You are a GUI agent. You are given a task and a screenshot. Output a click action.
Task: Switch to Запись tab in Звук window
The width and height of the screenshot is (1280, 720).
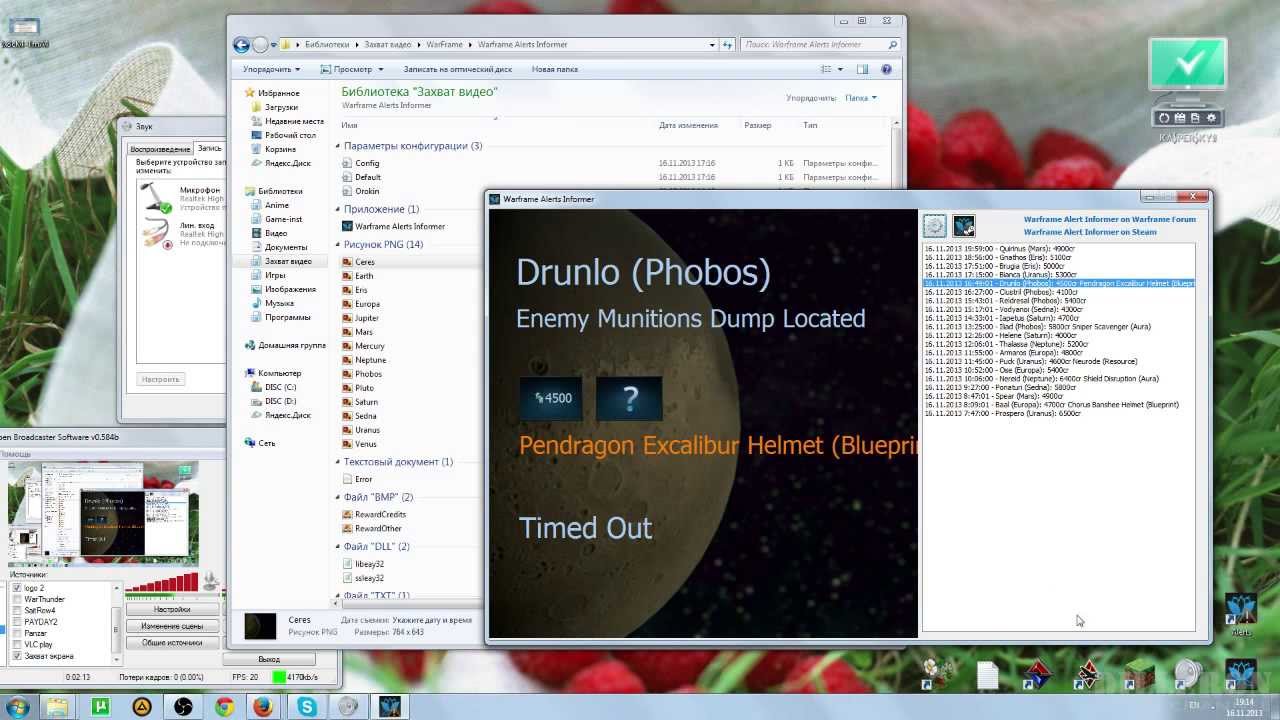[x=209, y=148]
